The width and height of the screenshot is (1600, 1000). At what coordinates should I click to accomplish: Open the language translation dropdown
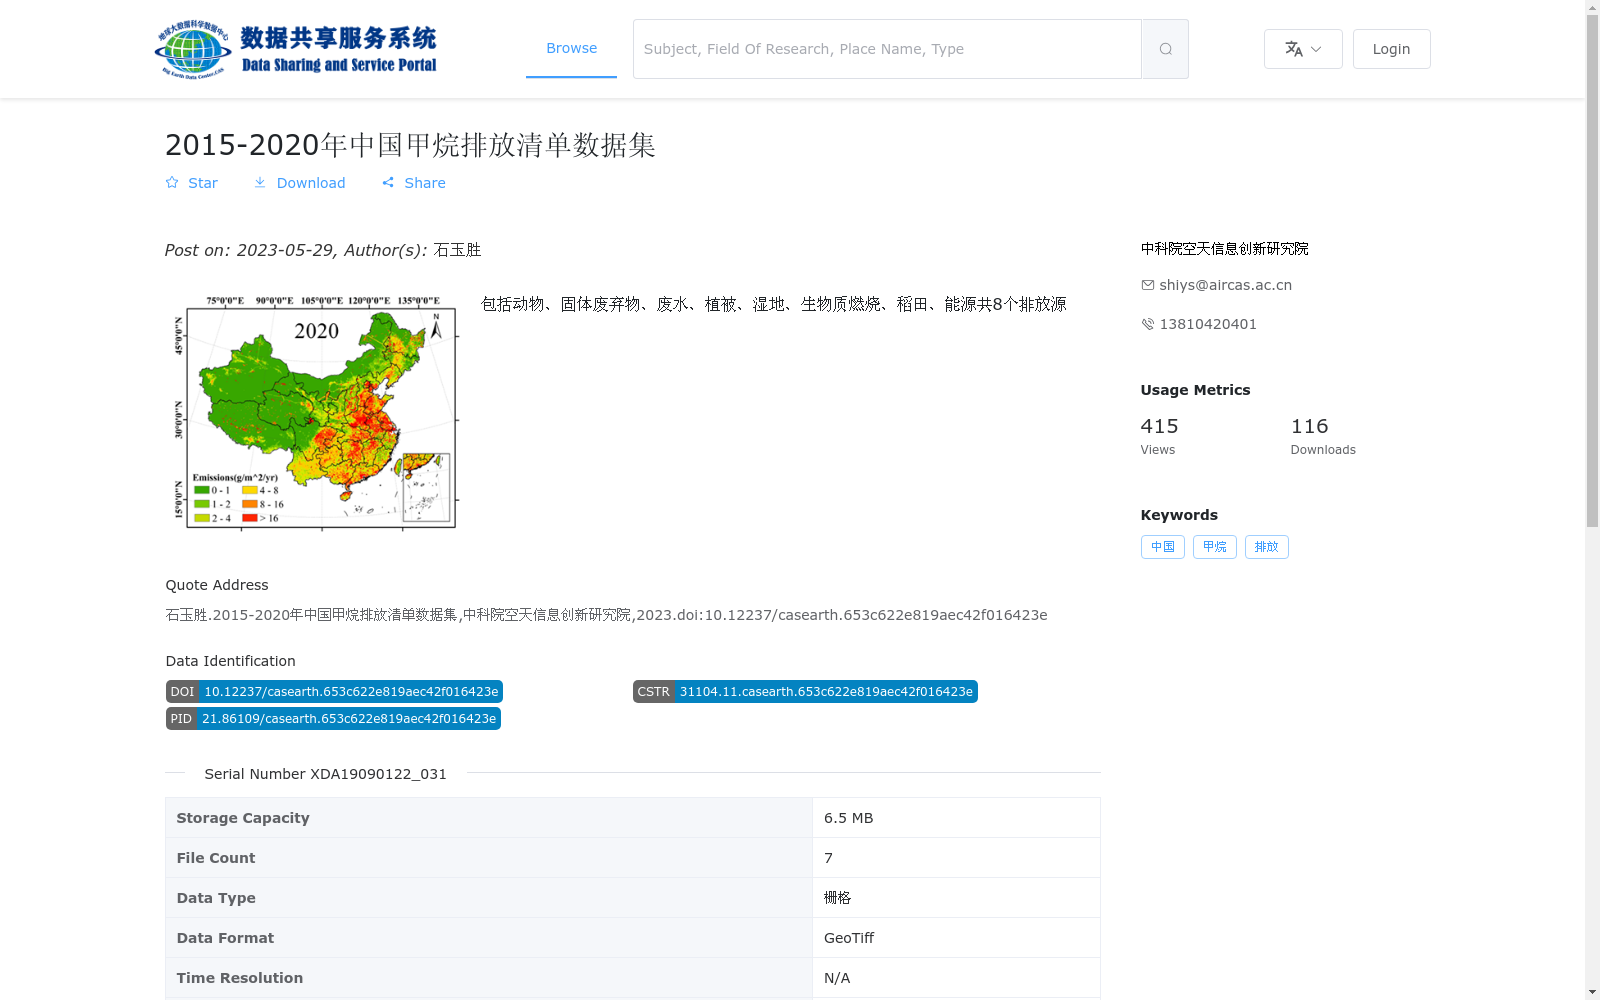pos(1303,49)
